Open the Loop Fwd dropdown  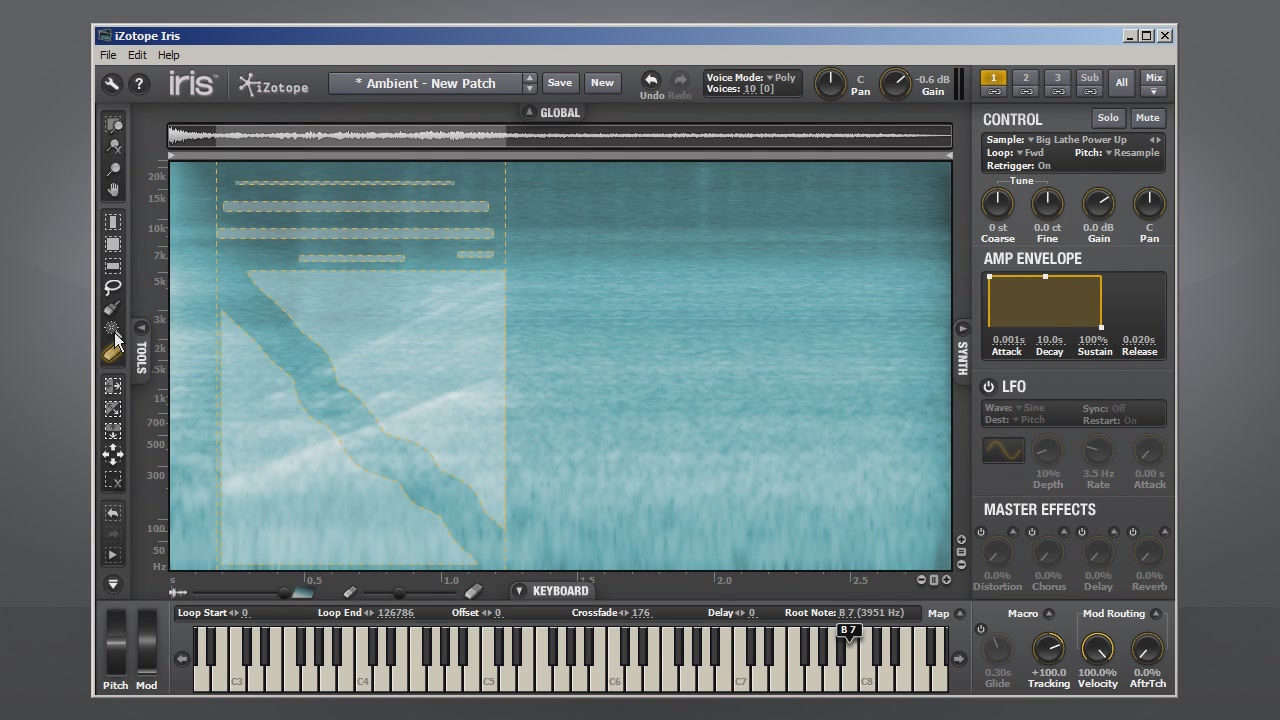coord(1030,153)
